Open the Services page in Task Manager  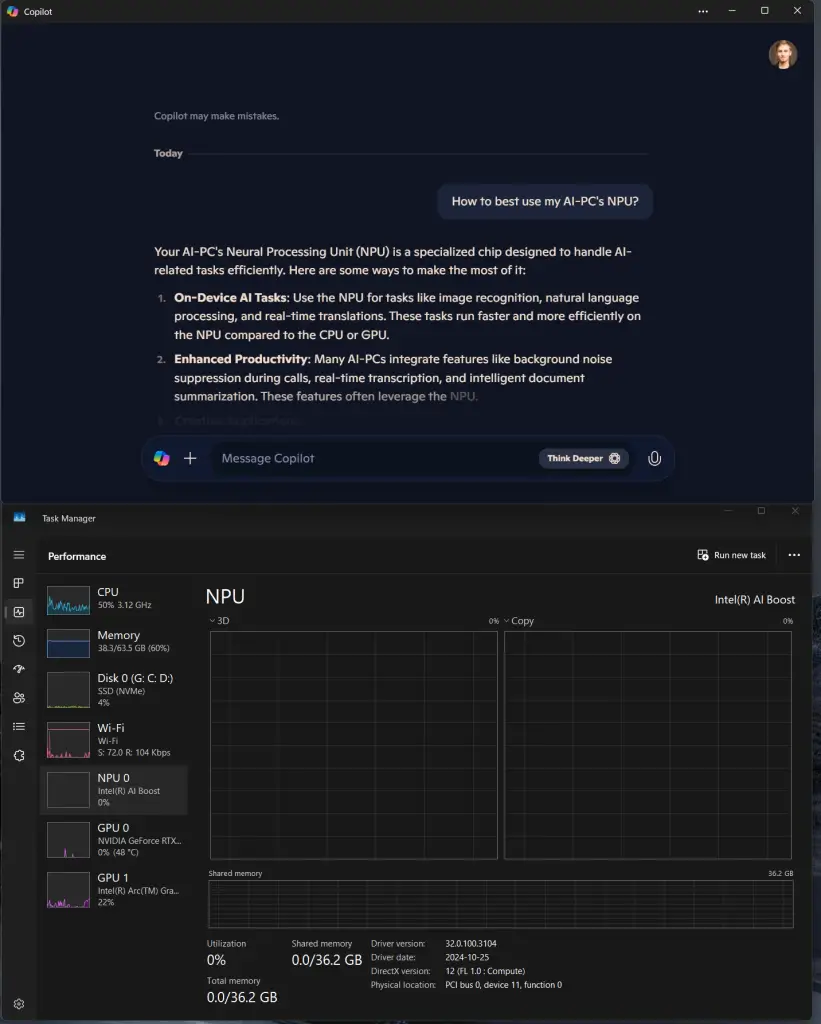(x=18, y=756)
